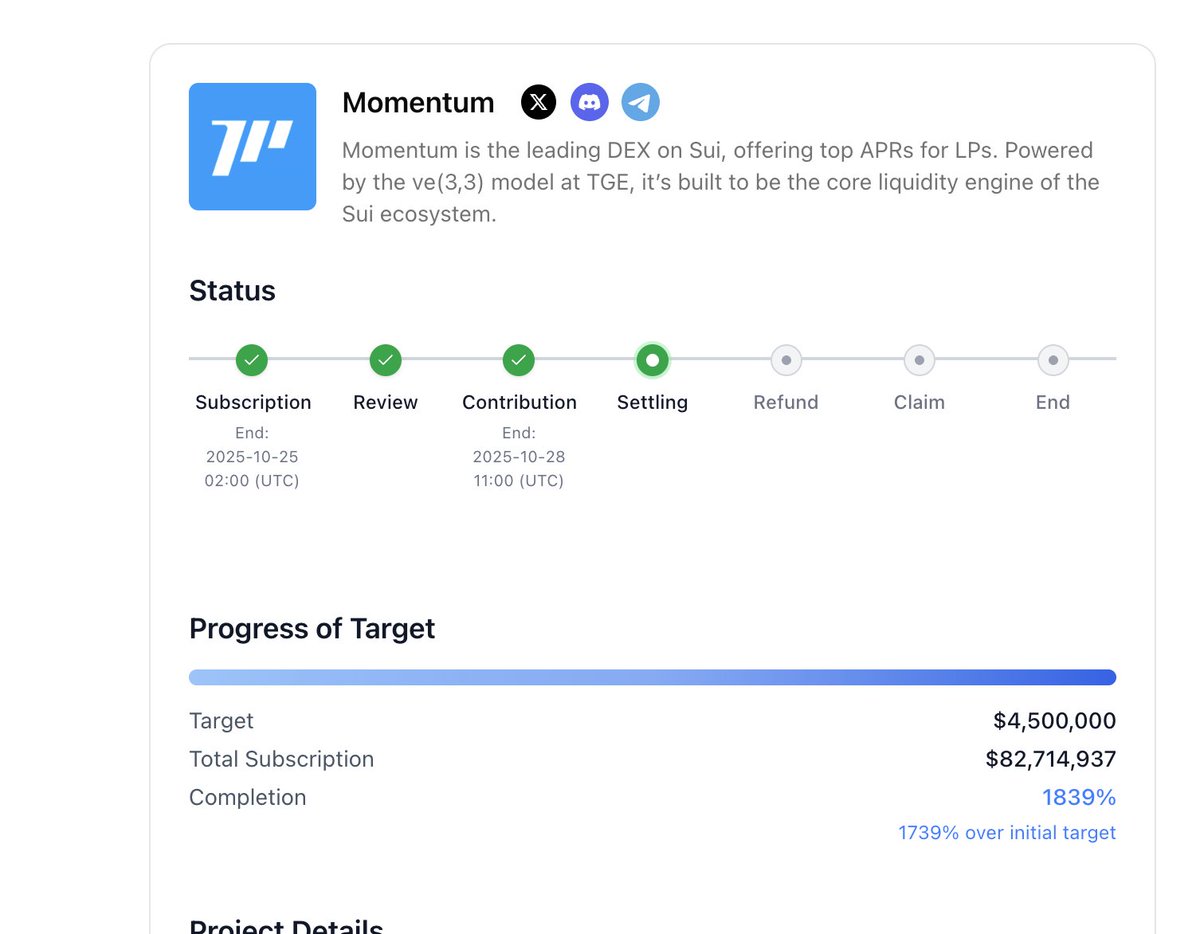
Task: Open Momentum's X (Twitter) profile icon
Action: pos(539,102)
